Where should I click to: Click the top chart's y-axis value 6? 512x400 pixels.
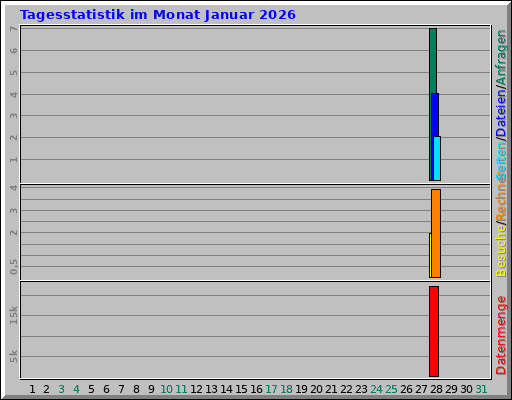(x=13, y=51)
